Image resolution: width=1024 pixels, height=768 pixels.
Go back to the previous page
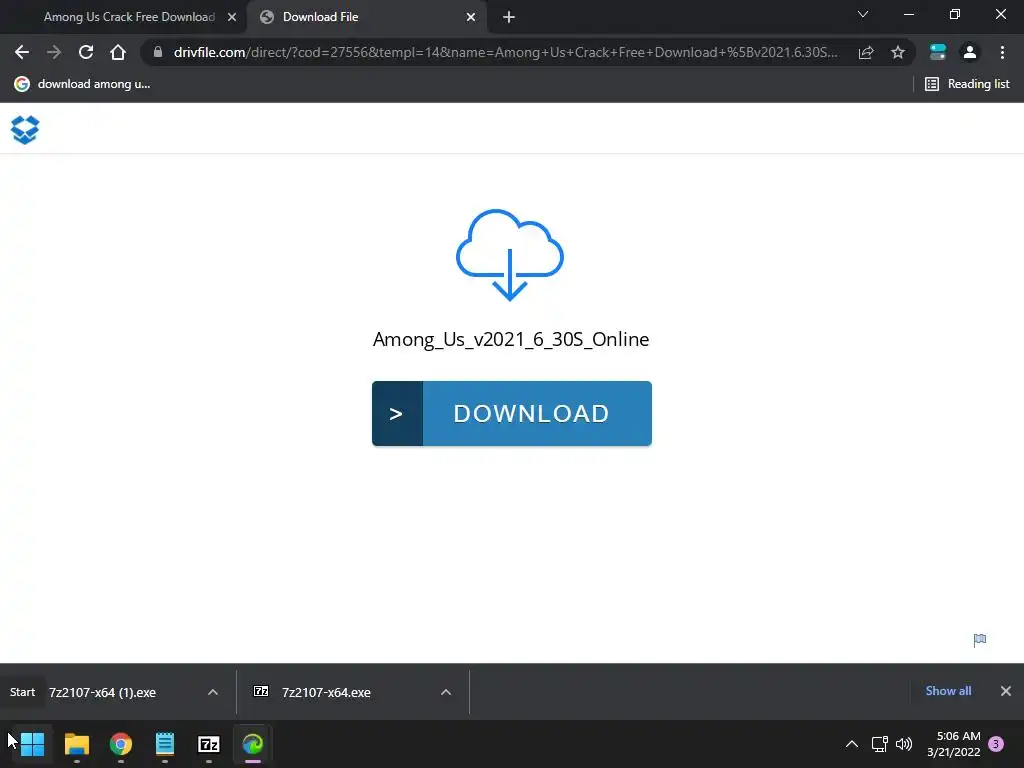pyautogui.click(x=22, y=52)
